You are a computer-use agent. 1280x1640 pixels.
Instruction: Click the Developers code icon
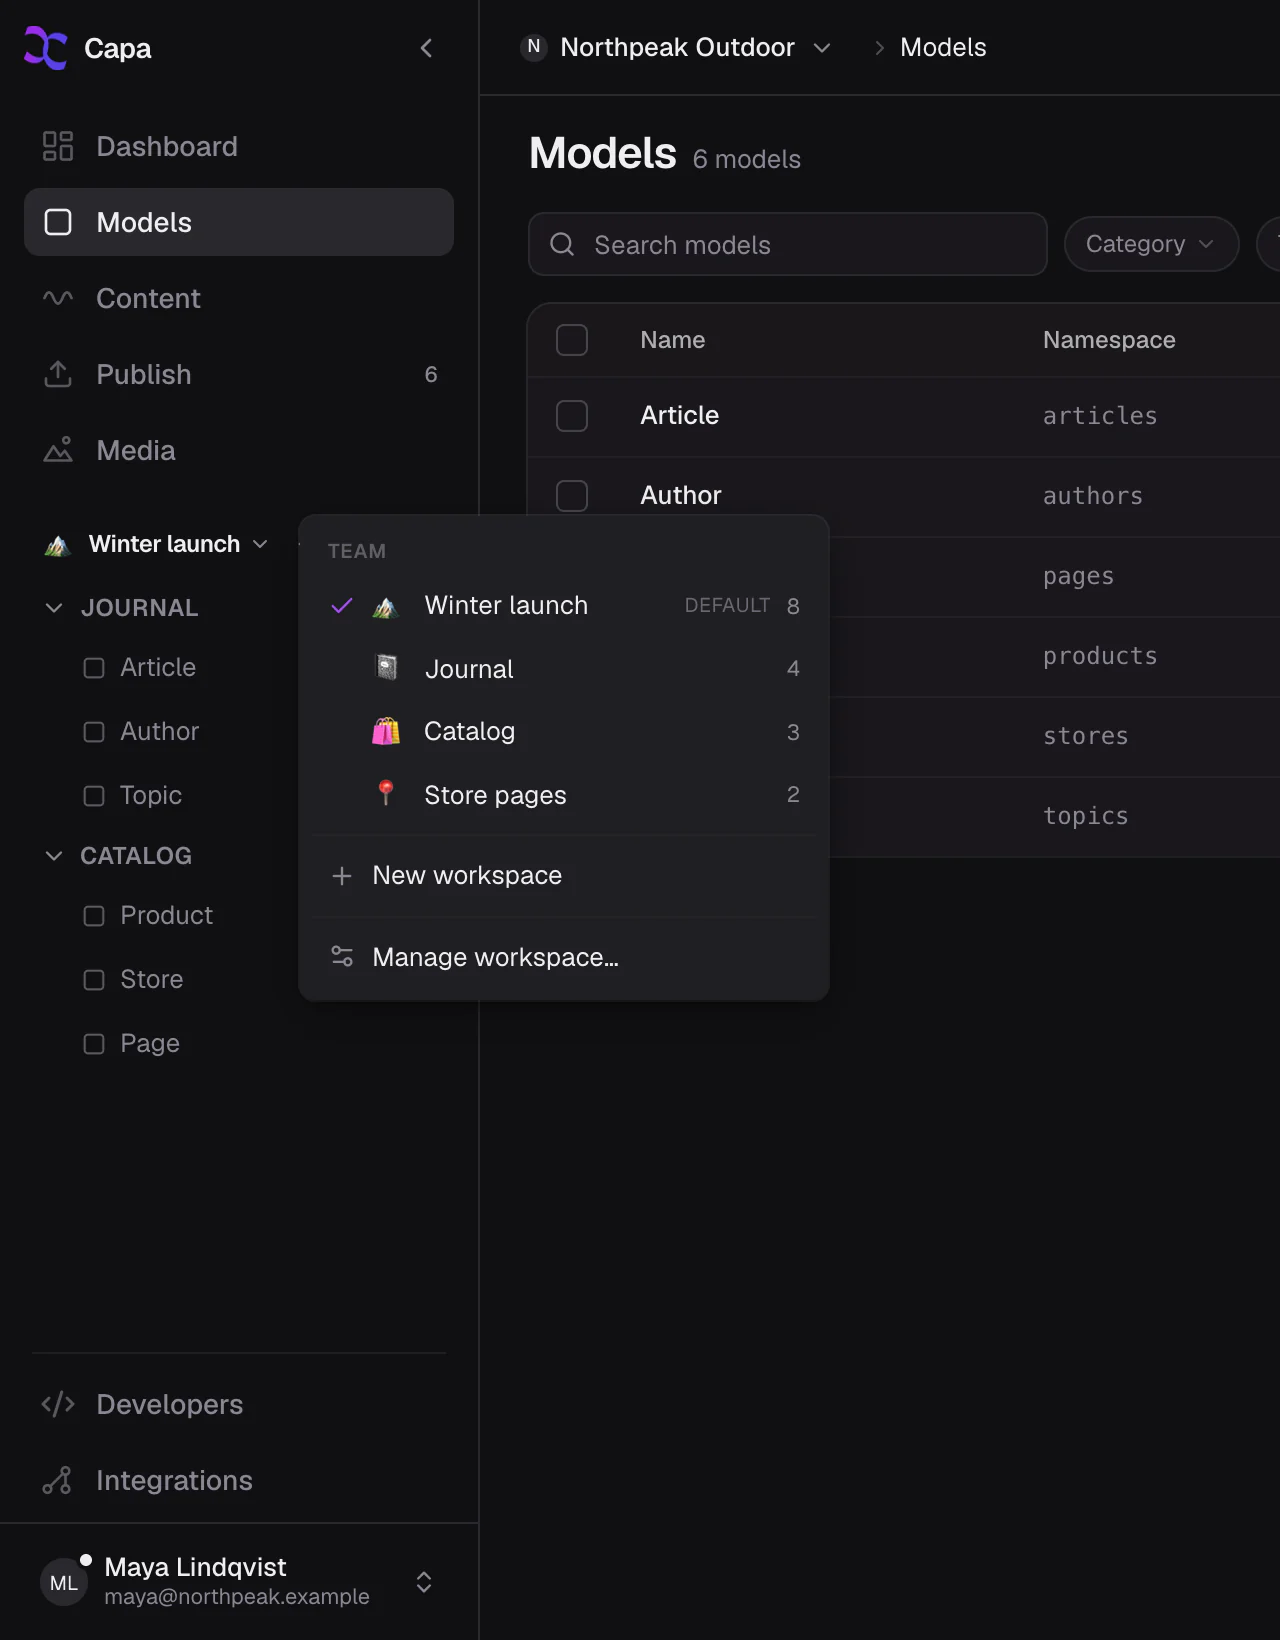tap(58, 1404)
